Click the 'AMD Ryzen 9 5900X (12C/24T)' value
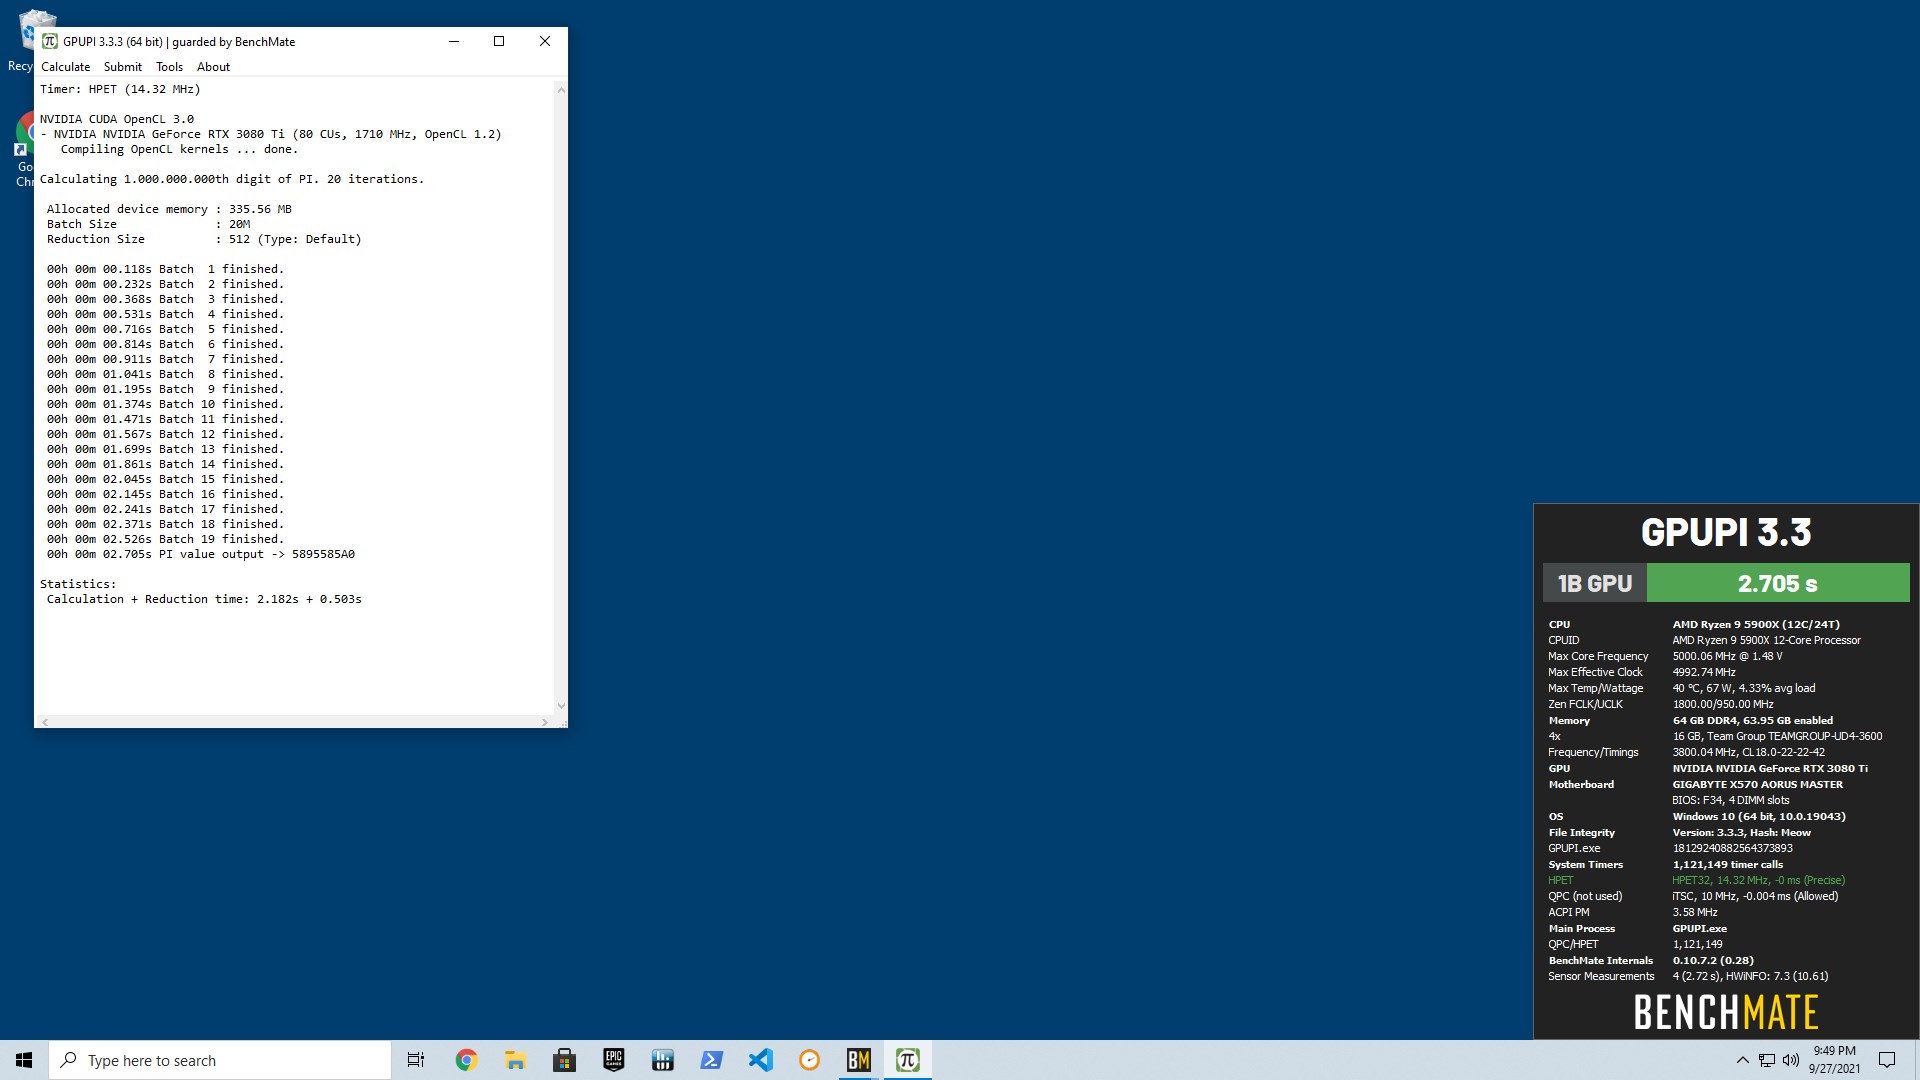 click(1755, 624)
